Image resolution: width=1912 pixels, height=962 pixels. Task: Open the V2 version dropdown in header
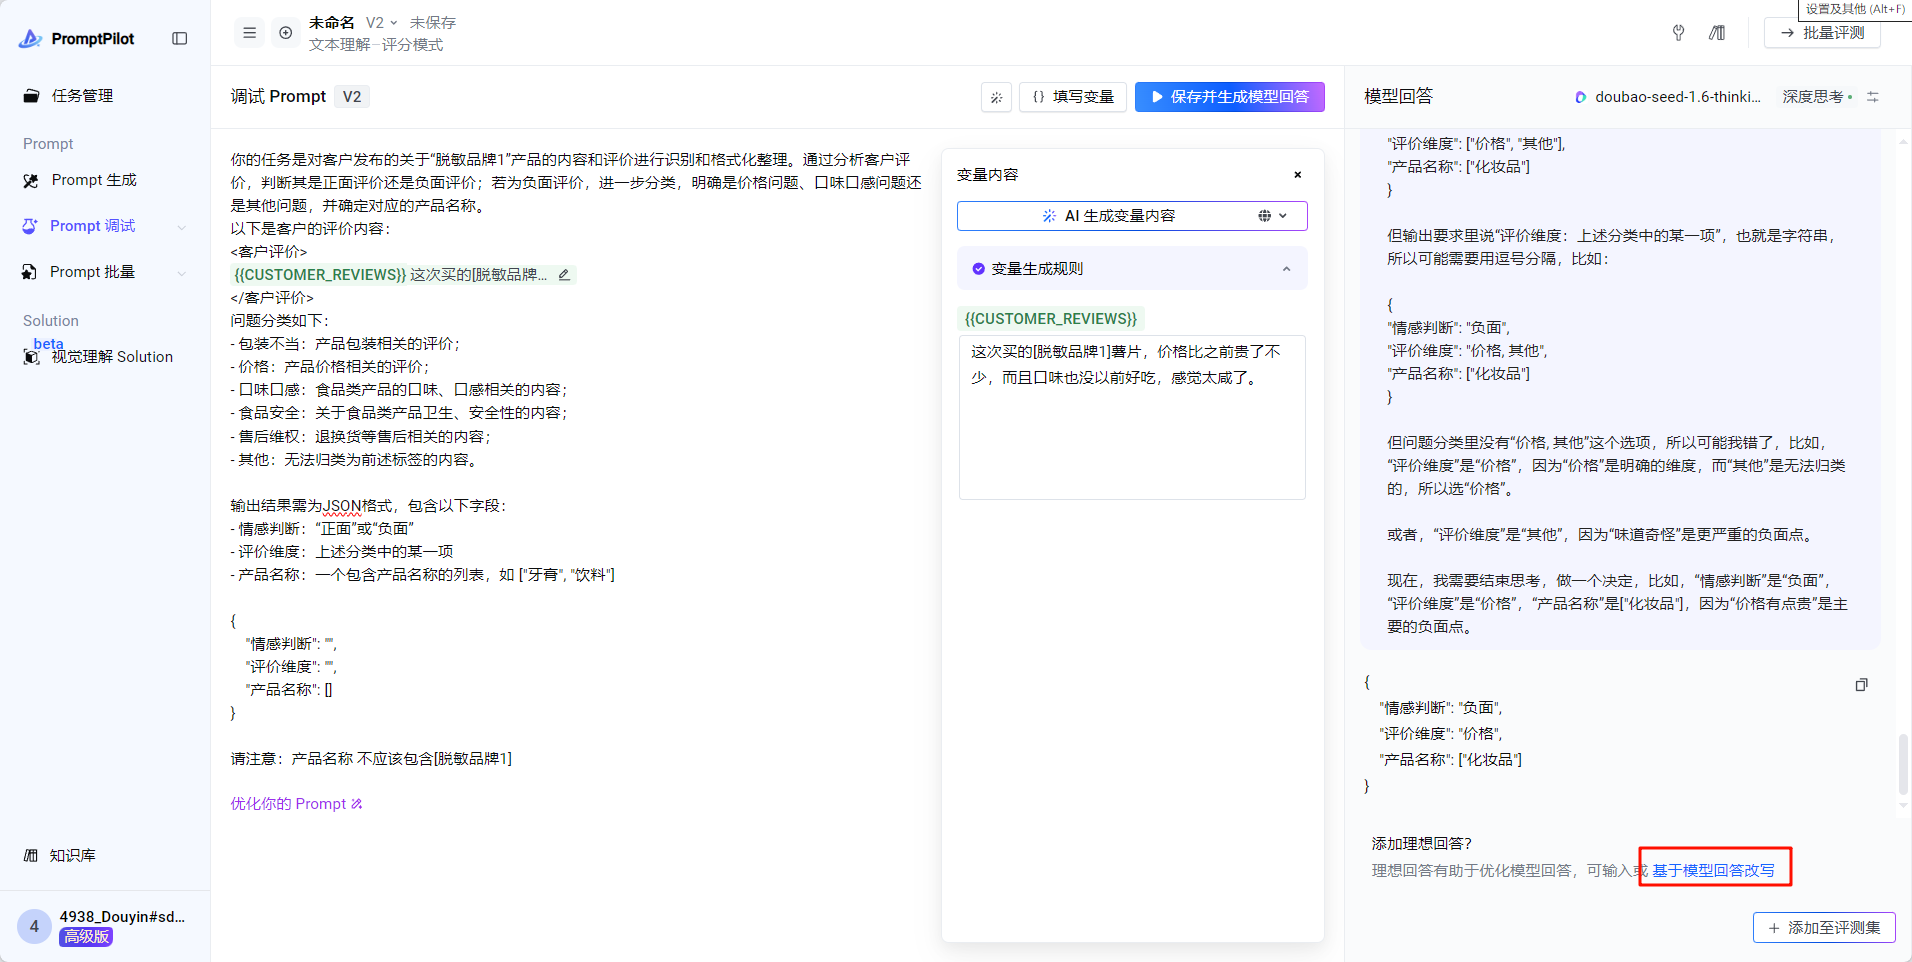381,22
